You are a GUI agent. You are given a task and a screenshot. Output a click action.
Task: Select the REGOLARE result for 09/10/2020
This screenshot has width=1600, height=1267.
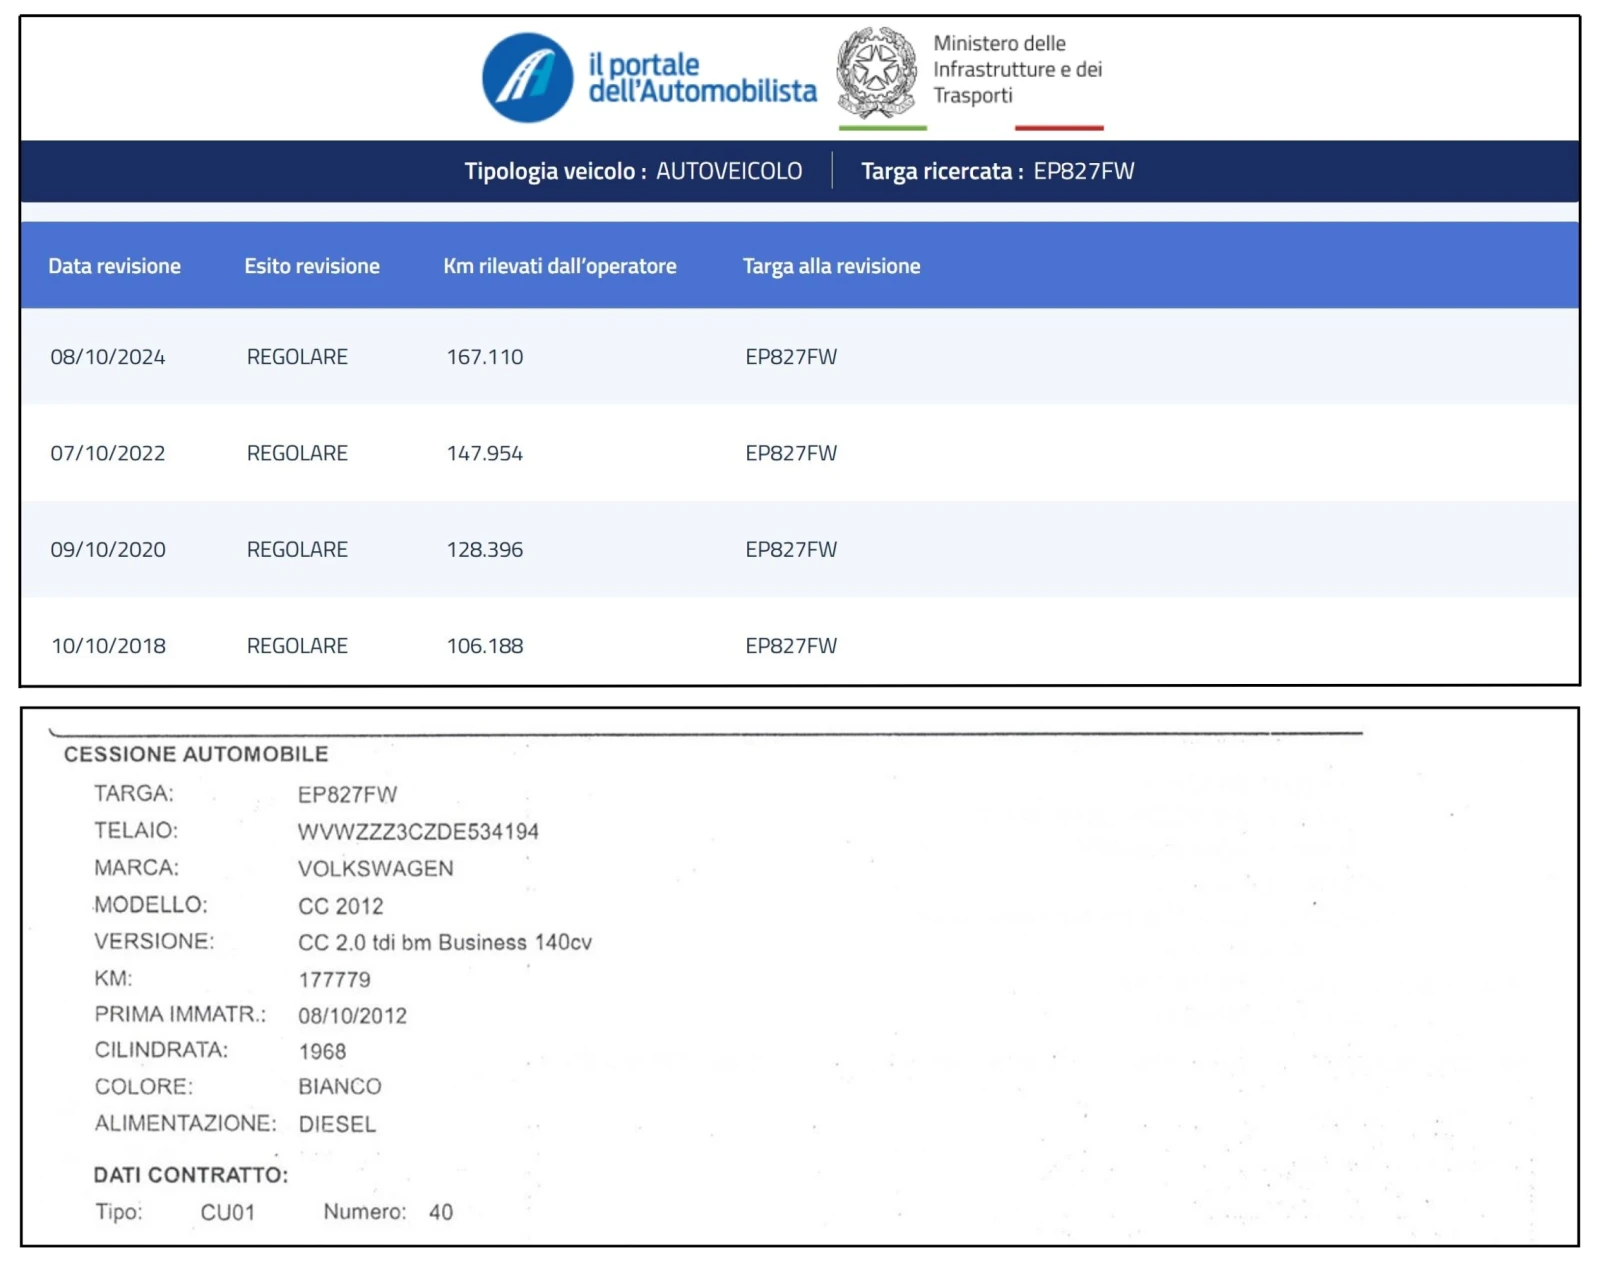click(297, 550)
